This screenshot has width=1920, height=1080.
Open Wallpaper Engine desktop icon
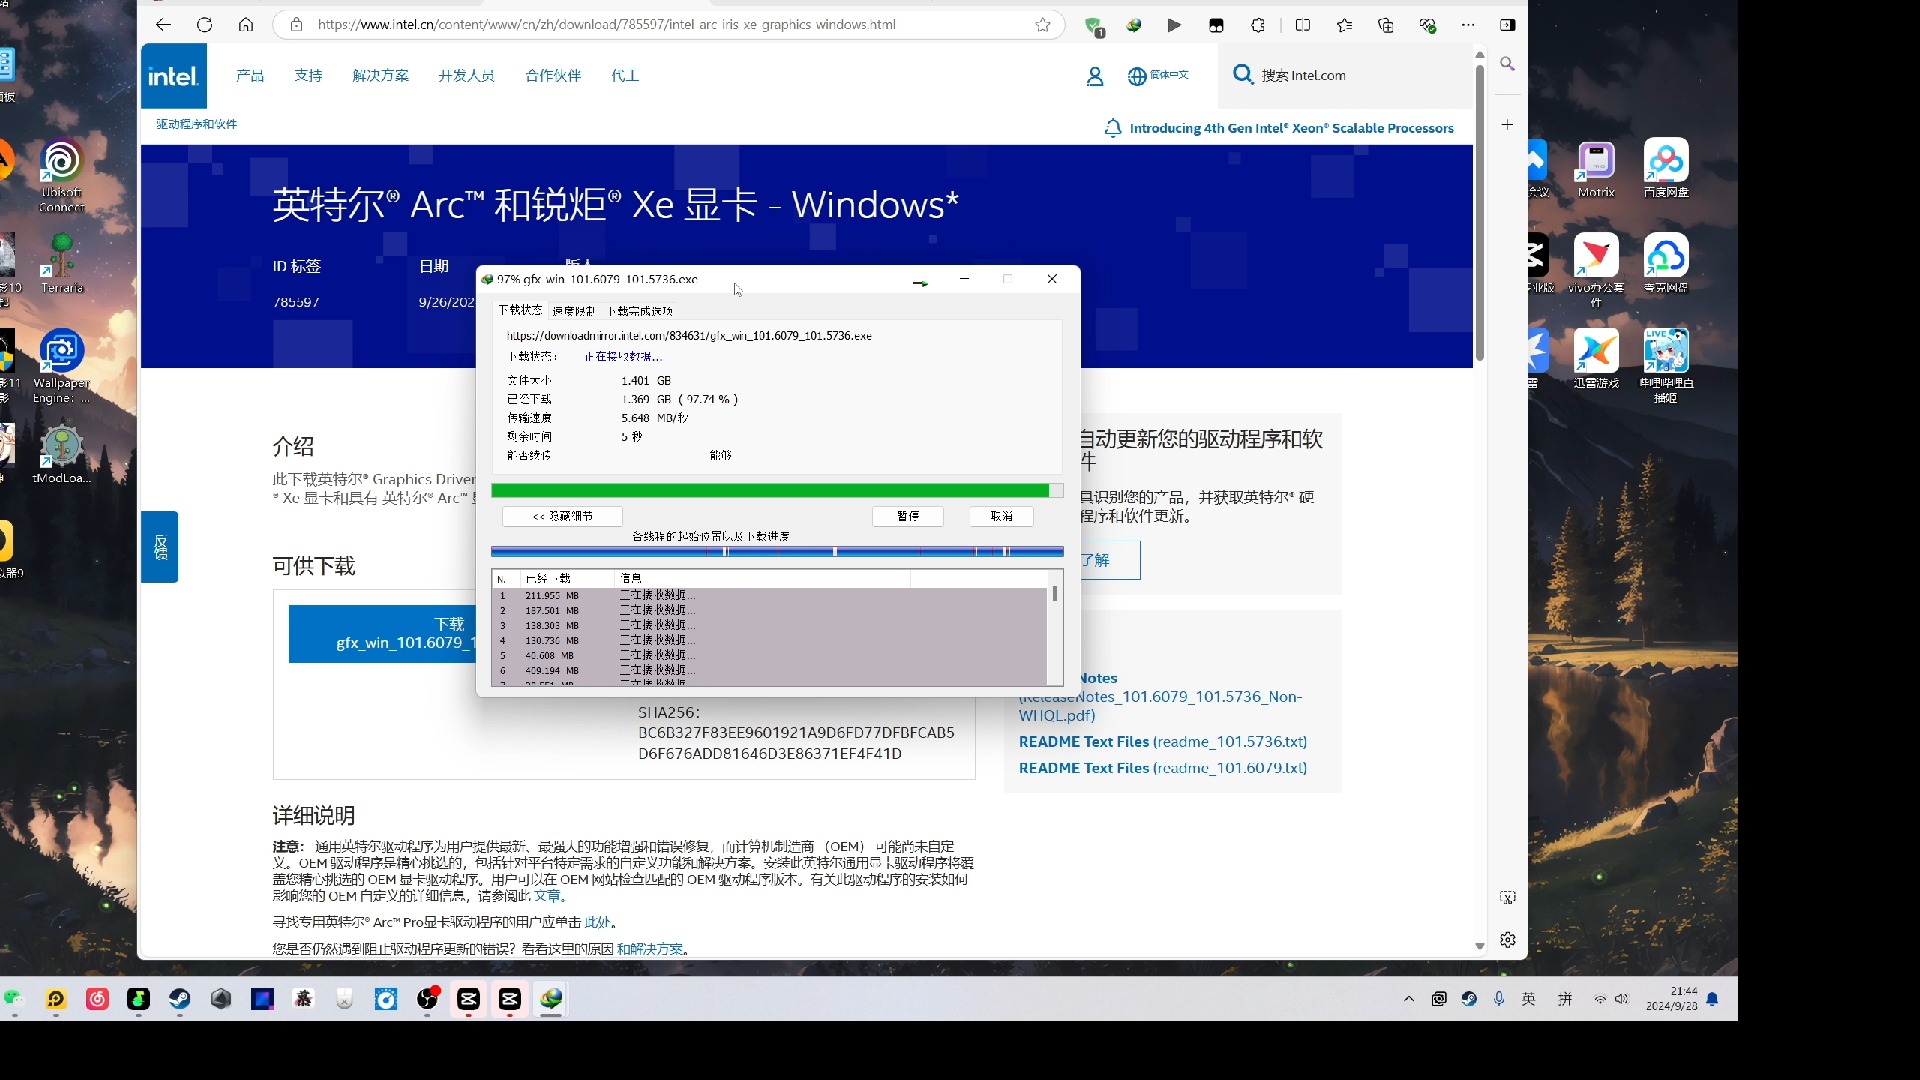click(x=62, y=366)
